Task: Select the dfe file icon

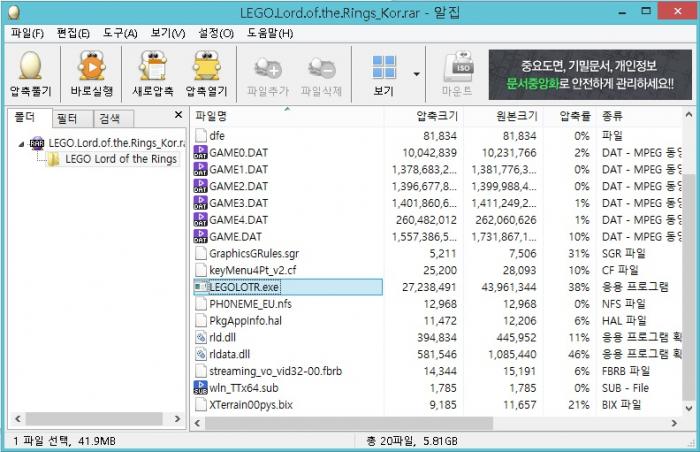Action: tap(201, 136)
